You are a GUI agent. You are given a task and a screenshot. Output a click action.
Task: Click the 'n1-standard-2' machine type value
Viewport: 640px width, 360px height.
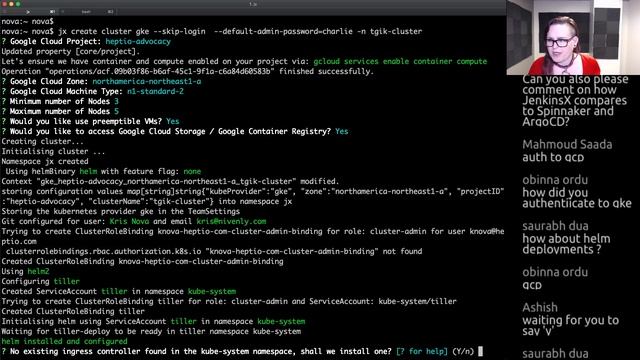[155, 91]
